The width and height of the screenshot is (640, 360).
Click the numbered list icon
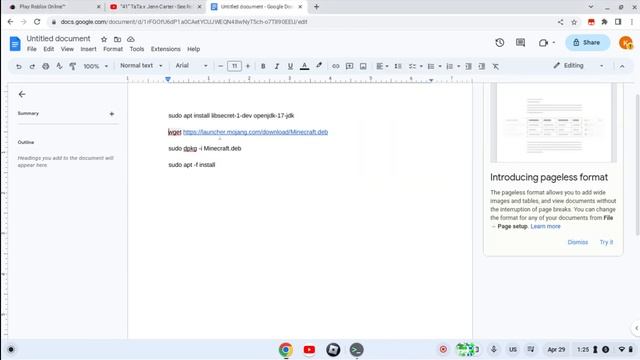pyautogui.click(x=450, y=66)
